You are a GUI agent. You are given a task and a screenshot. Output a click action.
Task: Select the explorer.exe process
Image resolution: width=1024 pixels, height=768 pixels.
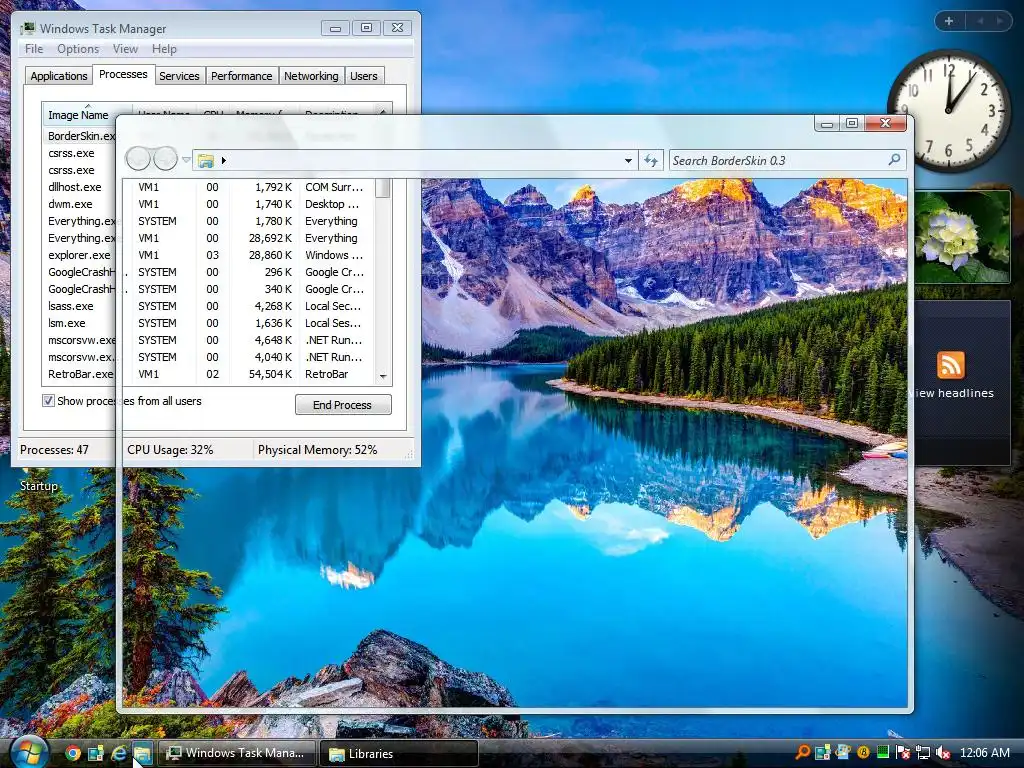click(x=79, y=255)
